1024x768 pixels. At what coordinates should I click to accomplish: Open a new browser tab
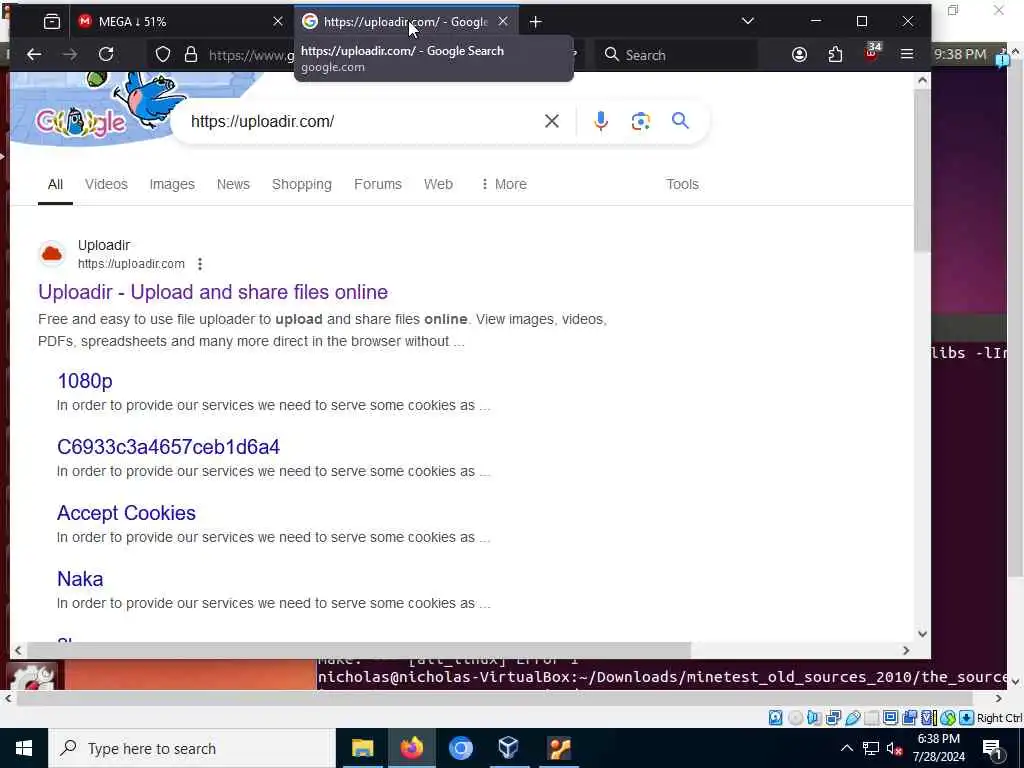[536, 22]
